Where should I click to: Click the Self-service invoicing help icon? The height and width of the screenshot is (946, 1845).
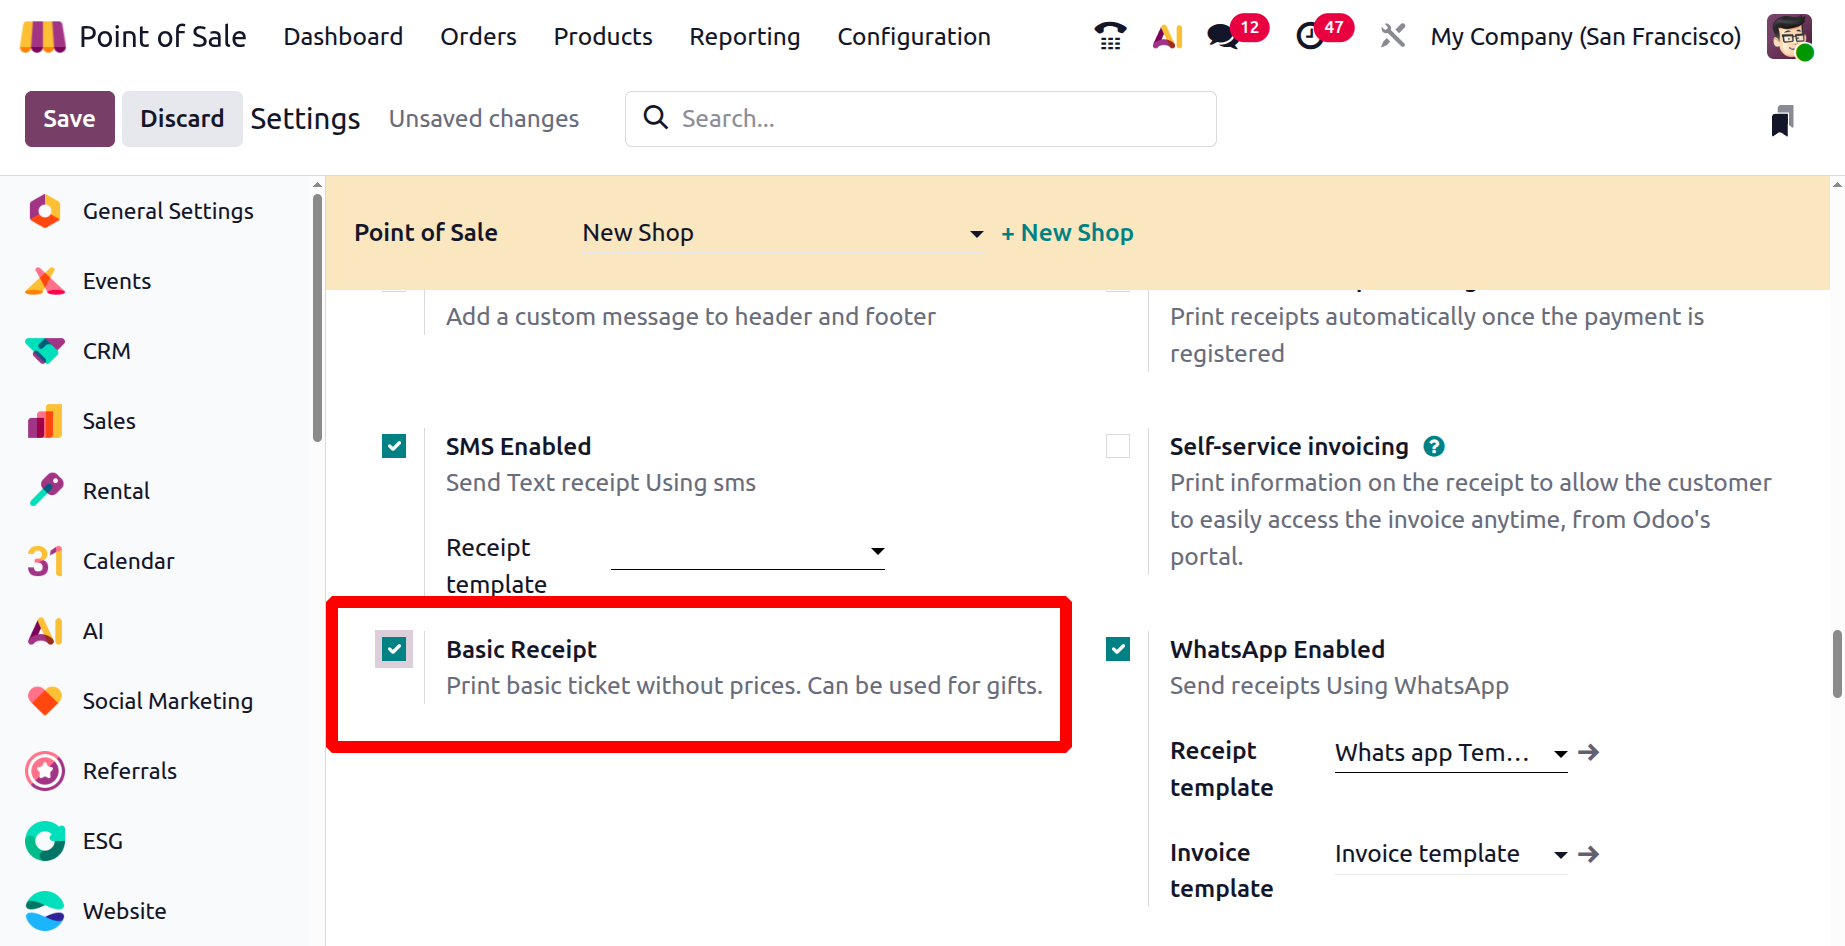1434,447
